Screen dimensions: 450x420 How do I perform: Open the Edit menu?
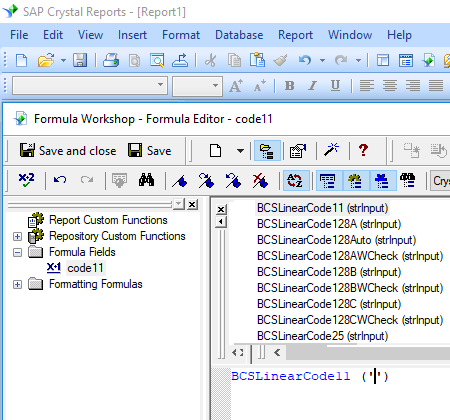tap(53, 35)
